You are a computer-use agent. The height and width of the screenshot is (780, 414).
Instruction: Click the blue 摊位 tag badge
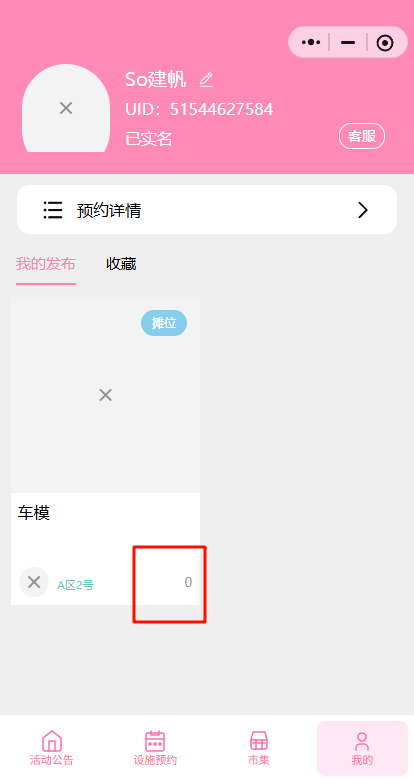164,323
